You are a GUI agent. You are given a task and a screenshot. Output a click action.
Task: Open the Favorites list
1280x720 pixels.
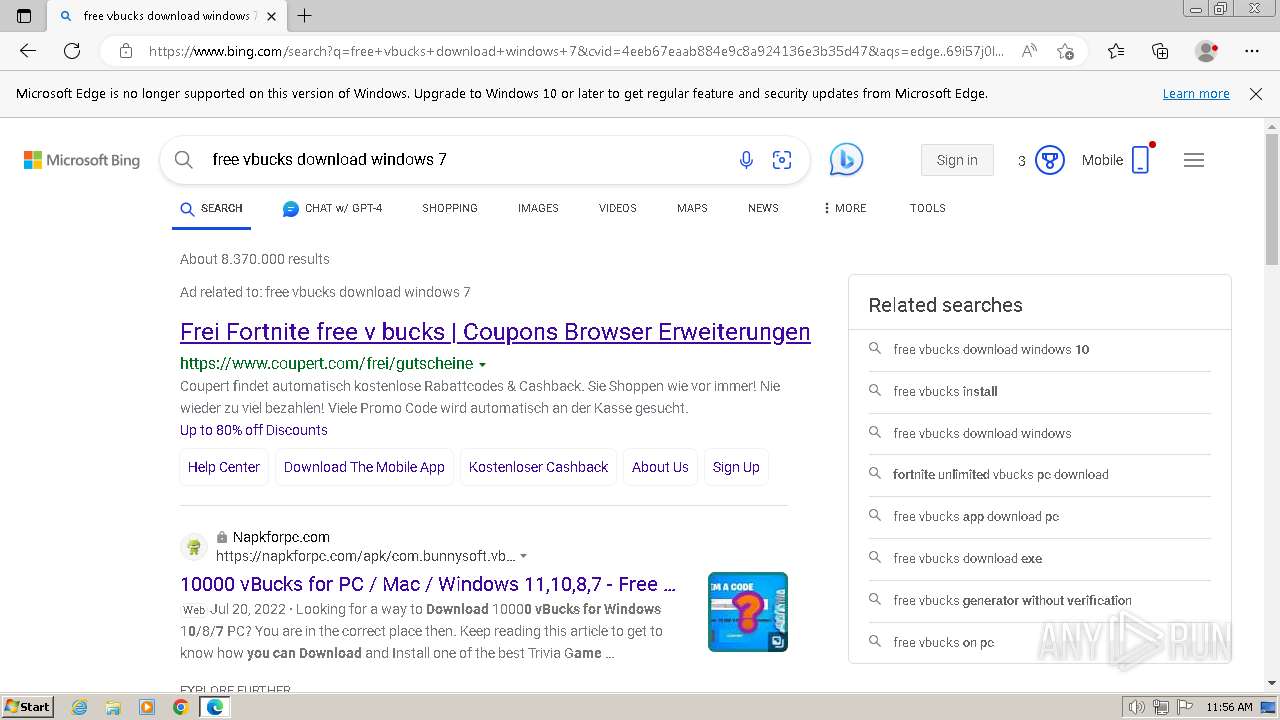(x=1116, y=51)
